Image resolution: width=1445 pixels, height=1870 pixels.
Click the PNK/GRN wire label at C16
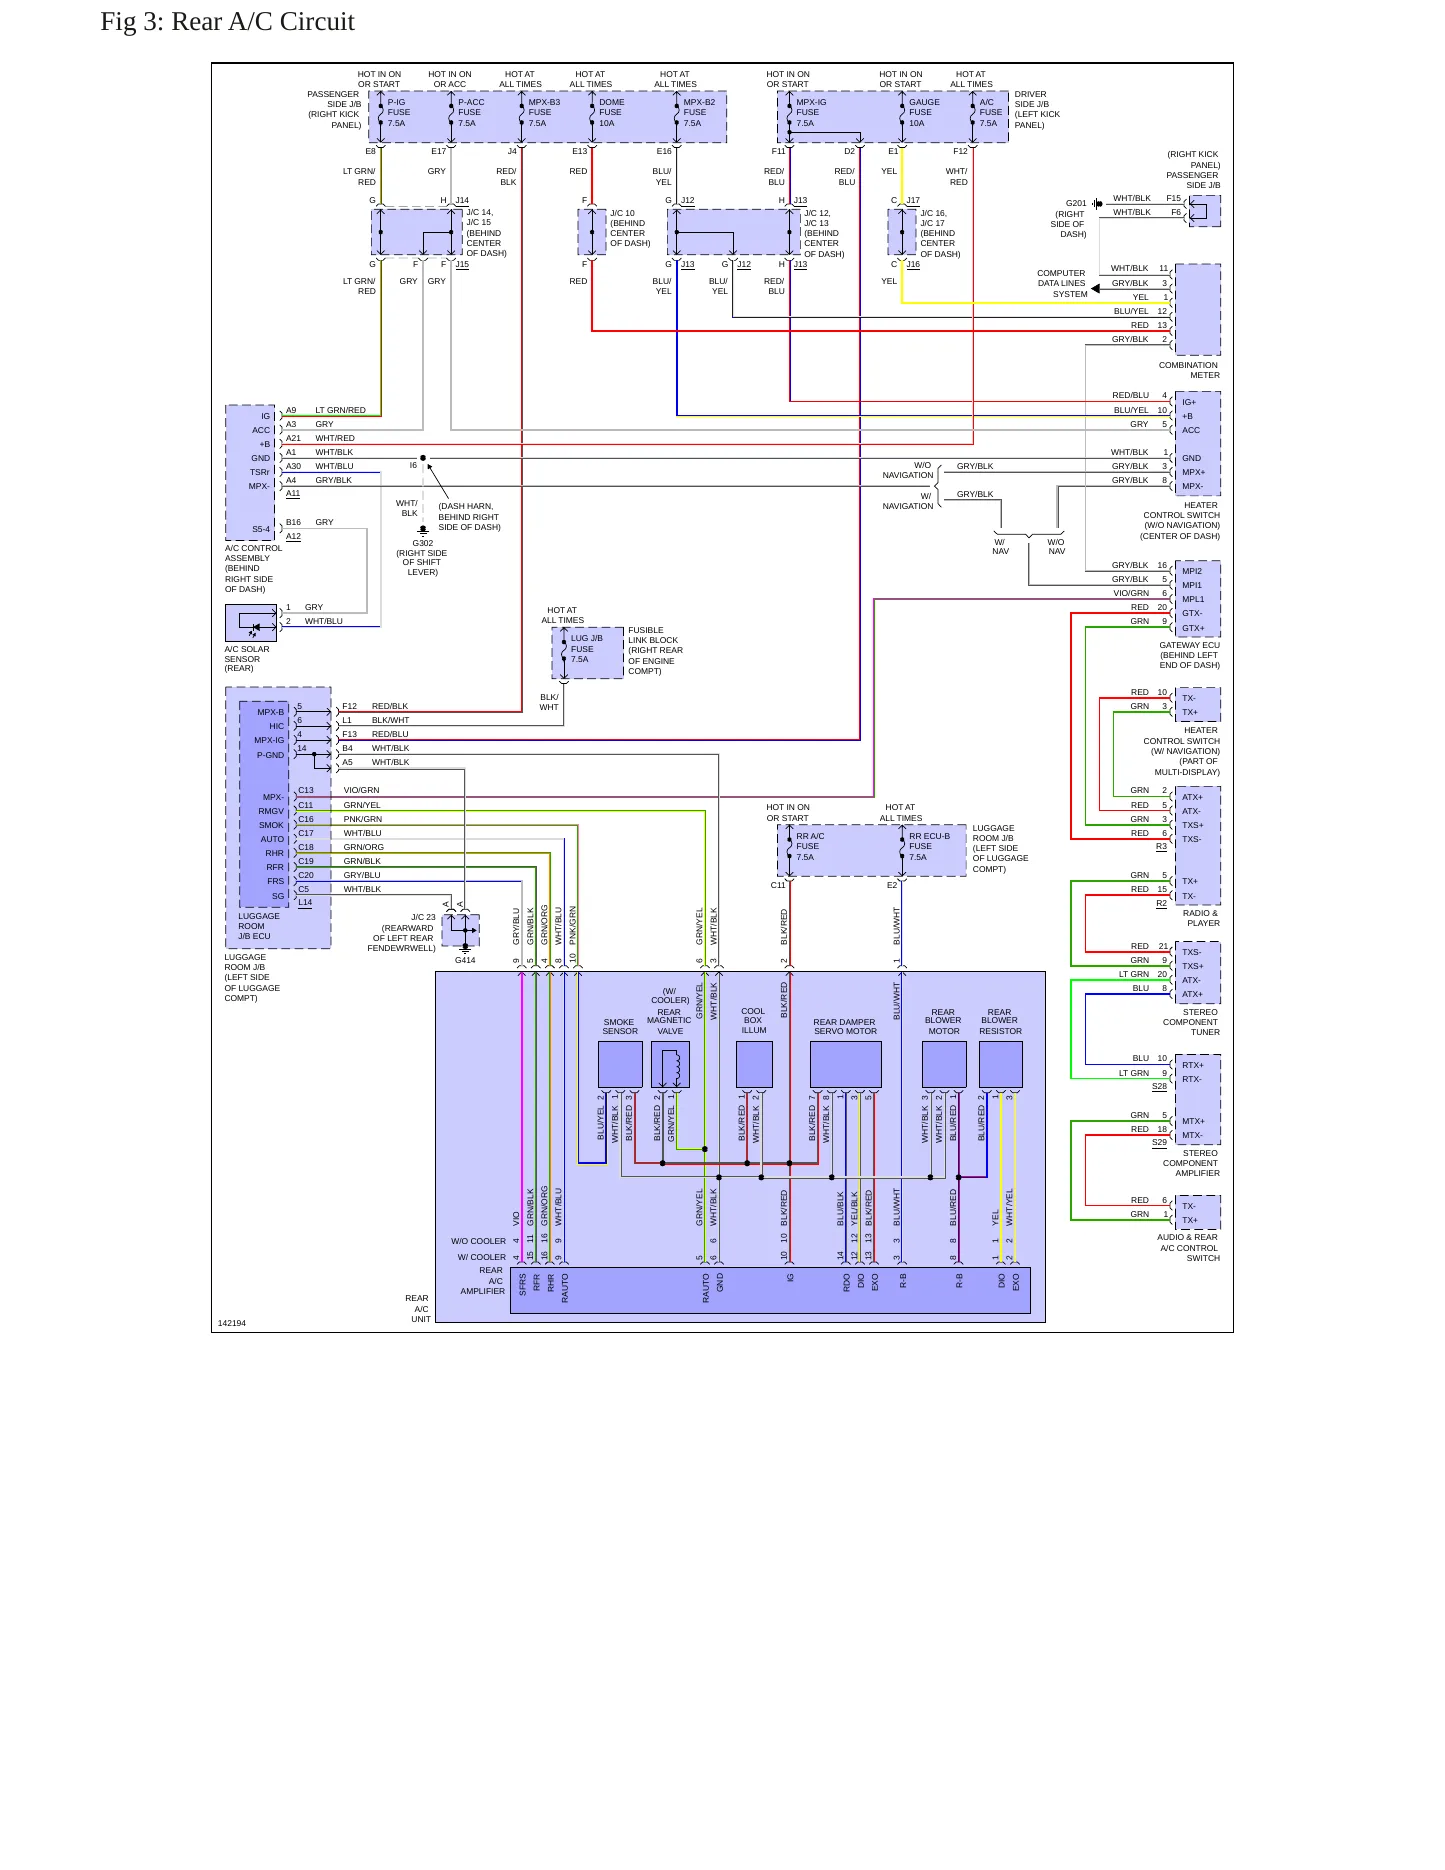click(x=363, y=819)
